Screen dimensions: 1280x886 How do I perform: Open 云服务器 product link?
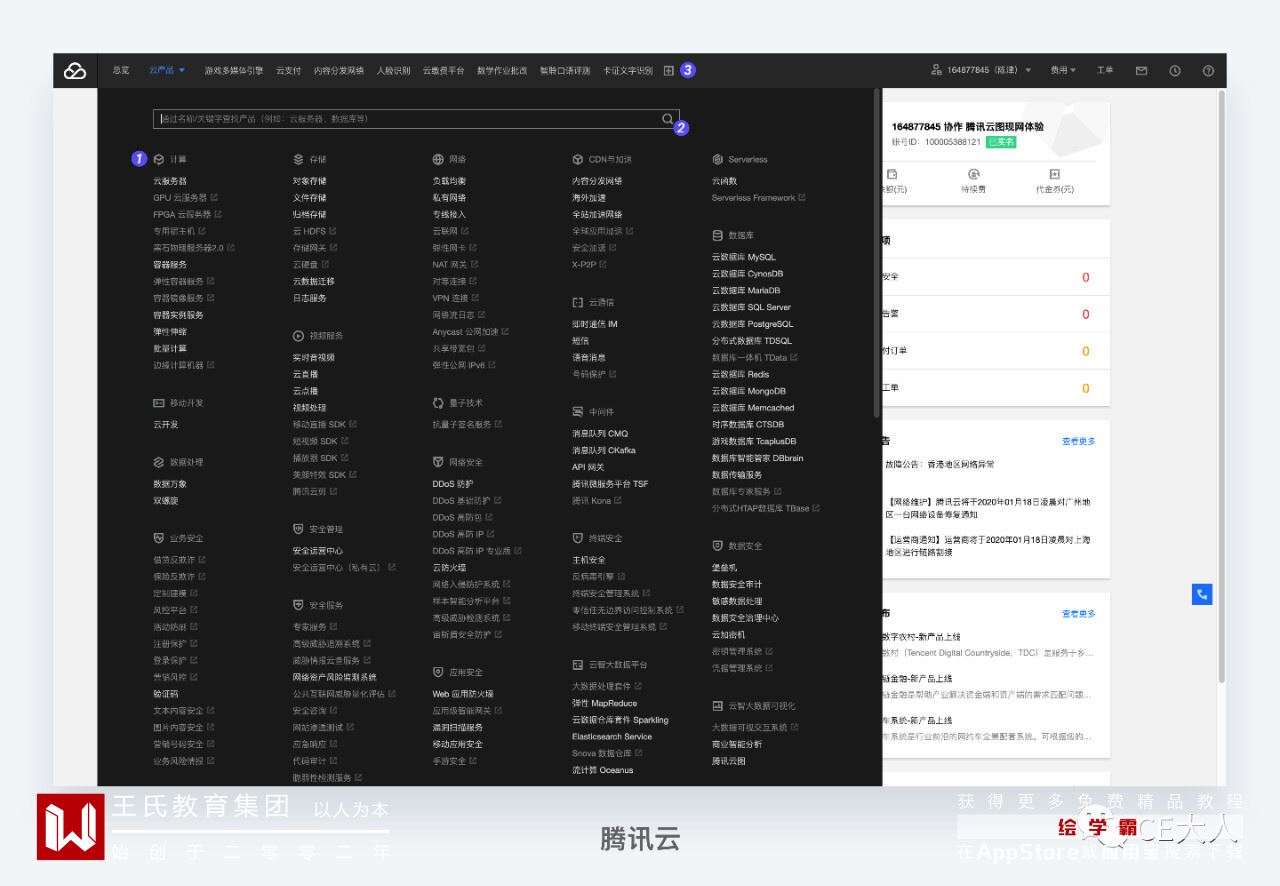click(x=170, y=181)
